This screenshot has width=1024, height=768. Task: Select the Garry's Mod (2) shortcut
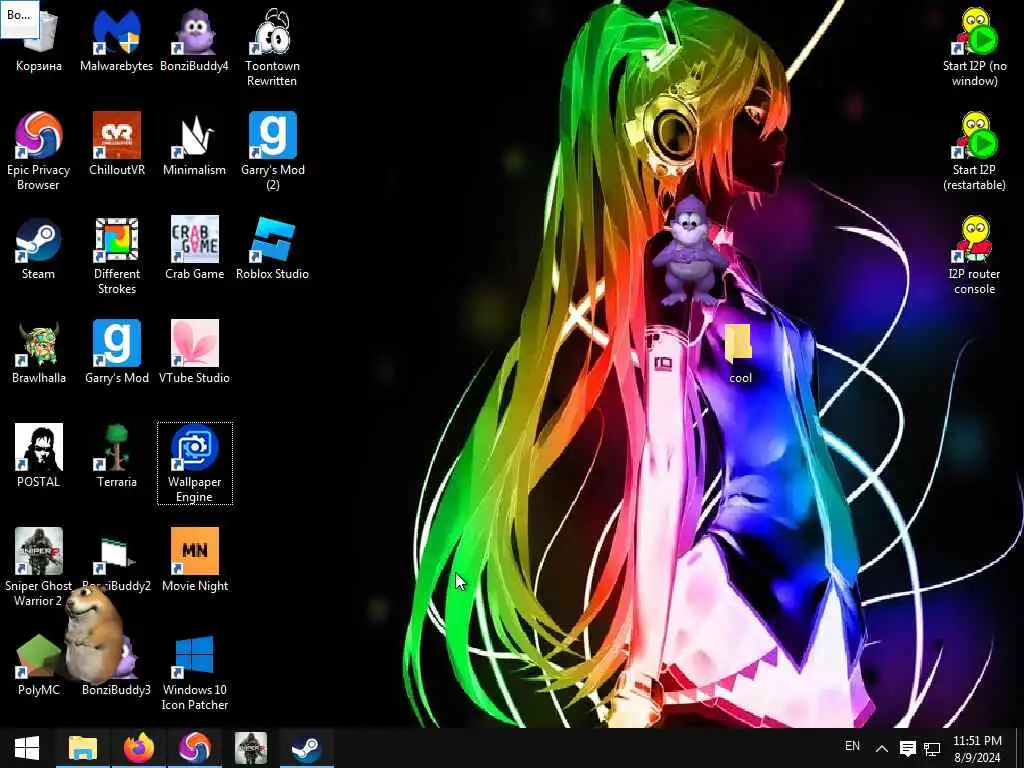(x=272, y=152)
